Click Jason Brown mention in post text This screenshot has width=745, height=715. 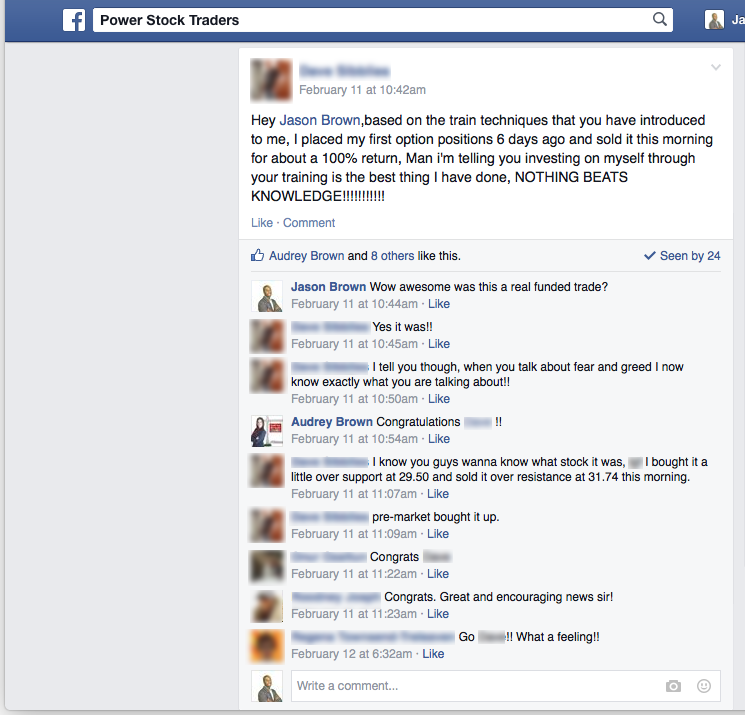coord(320,120)
